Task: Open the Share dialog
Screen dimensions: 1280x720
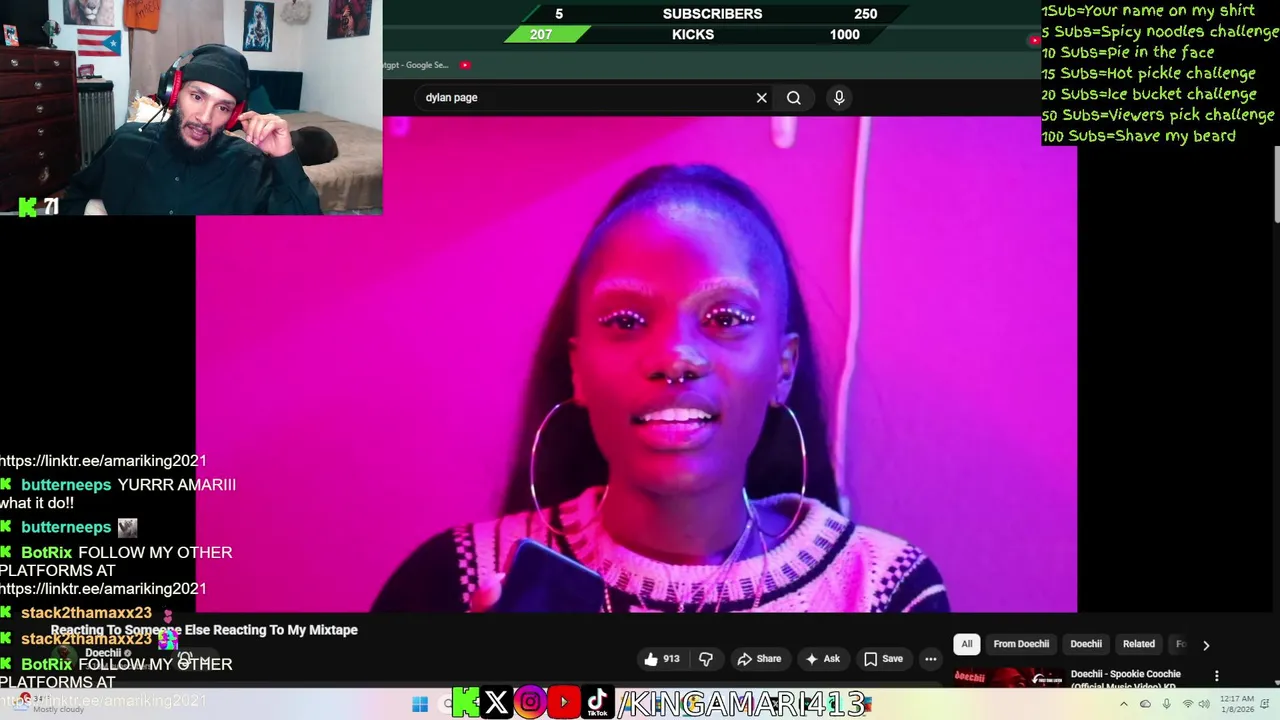Action: click(759, 659)
